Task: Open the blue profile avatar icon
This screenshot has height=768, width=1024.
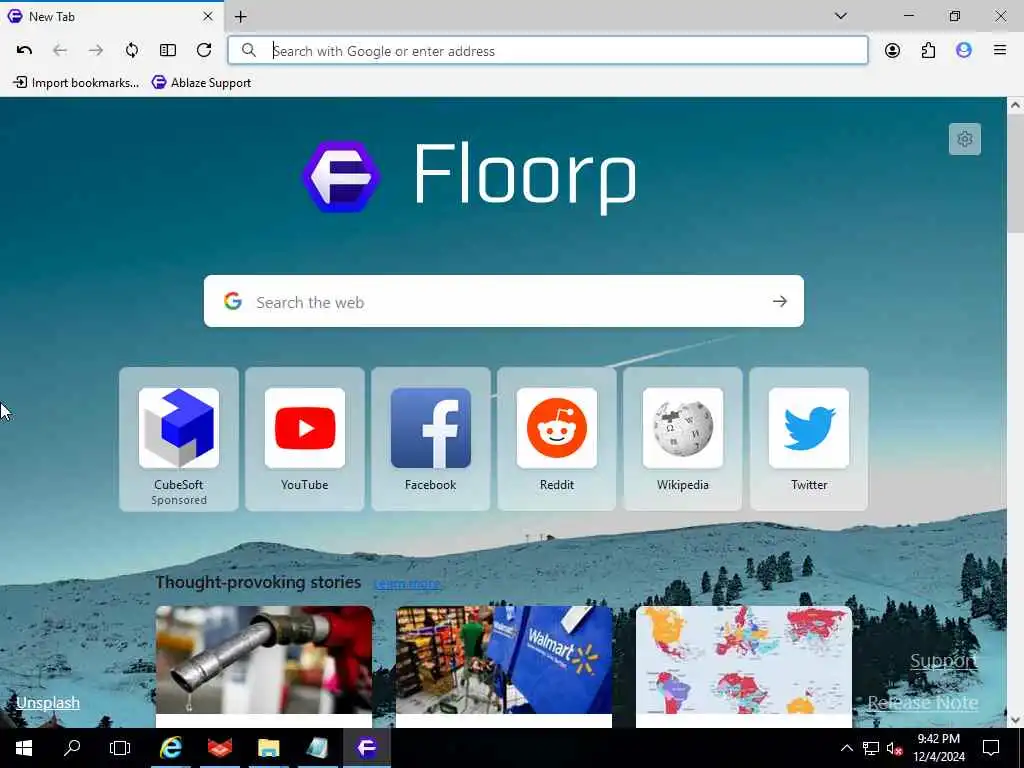Action: click(x=964, y=50)
